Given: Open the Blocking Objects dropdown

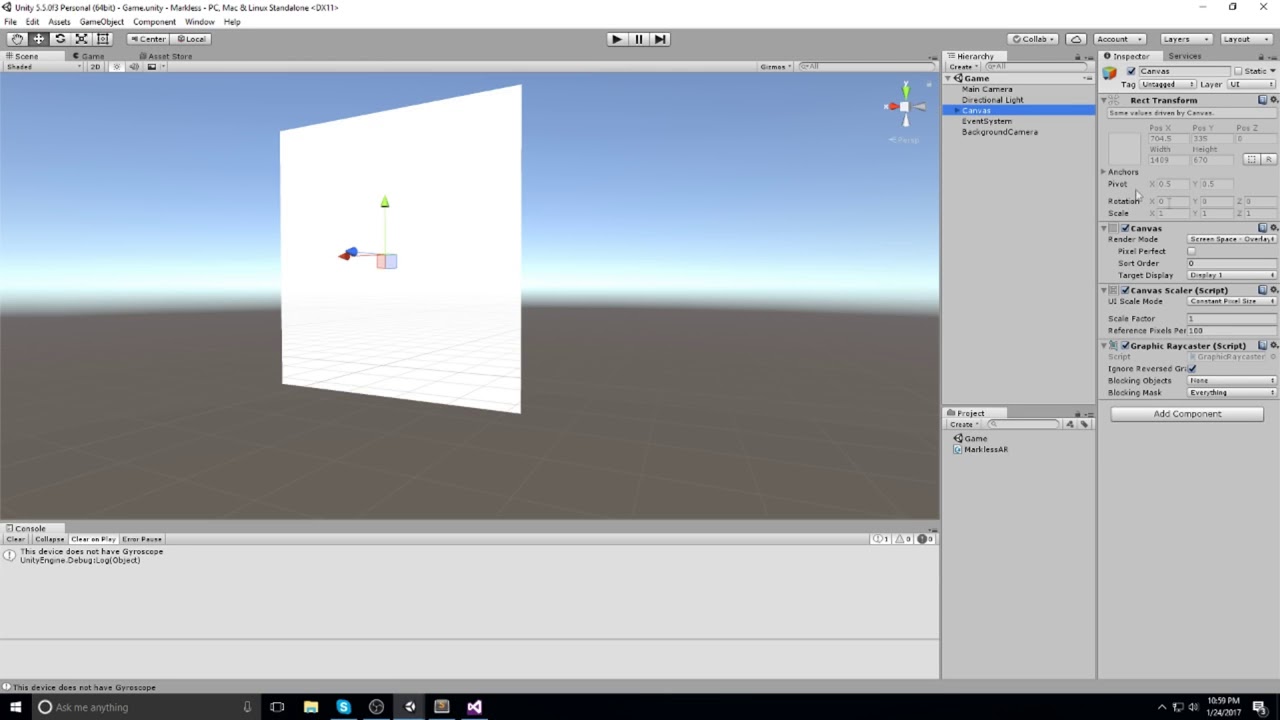Looking at the screenshot, I should [x=1232, y=380].
